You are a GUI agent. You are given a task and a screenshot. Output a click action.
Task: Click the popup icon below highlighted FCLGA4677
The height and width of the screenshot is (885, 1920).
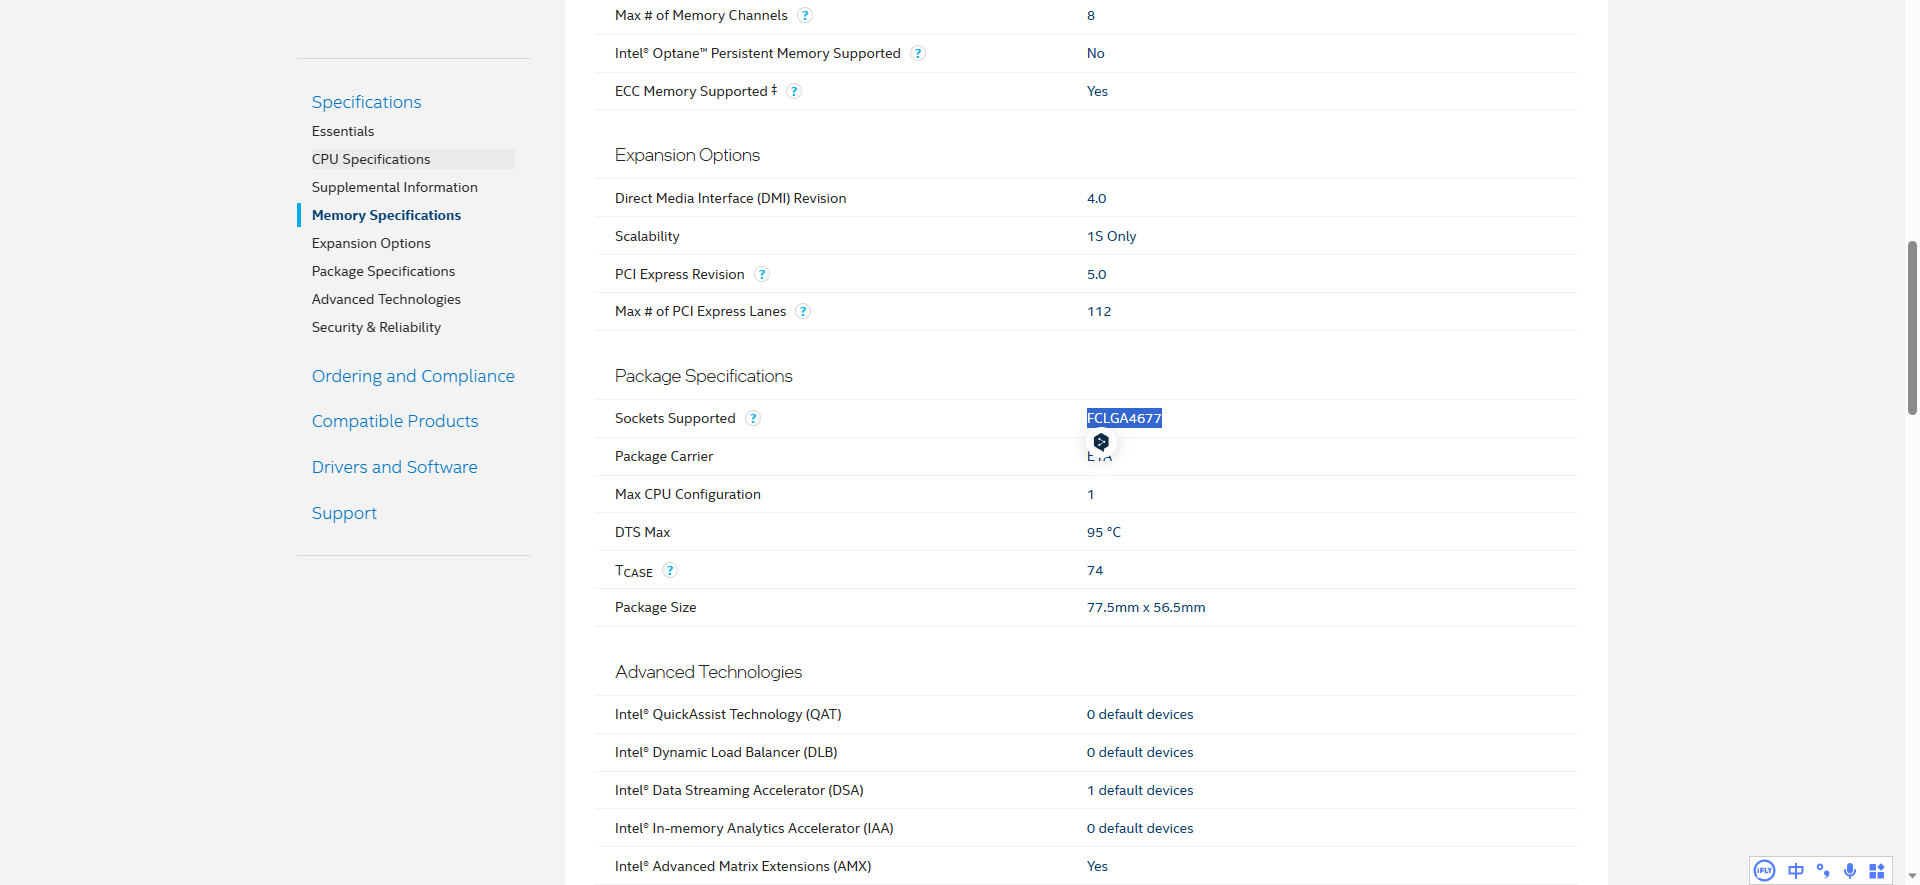(x=1101, y=442)
